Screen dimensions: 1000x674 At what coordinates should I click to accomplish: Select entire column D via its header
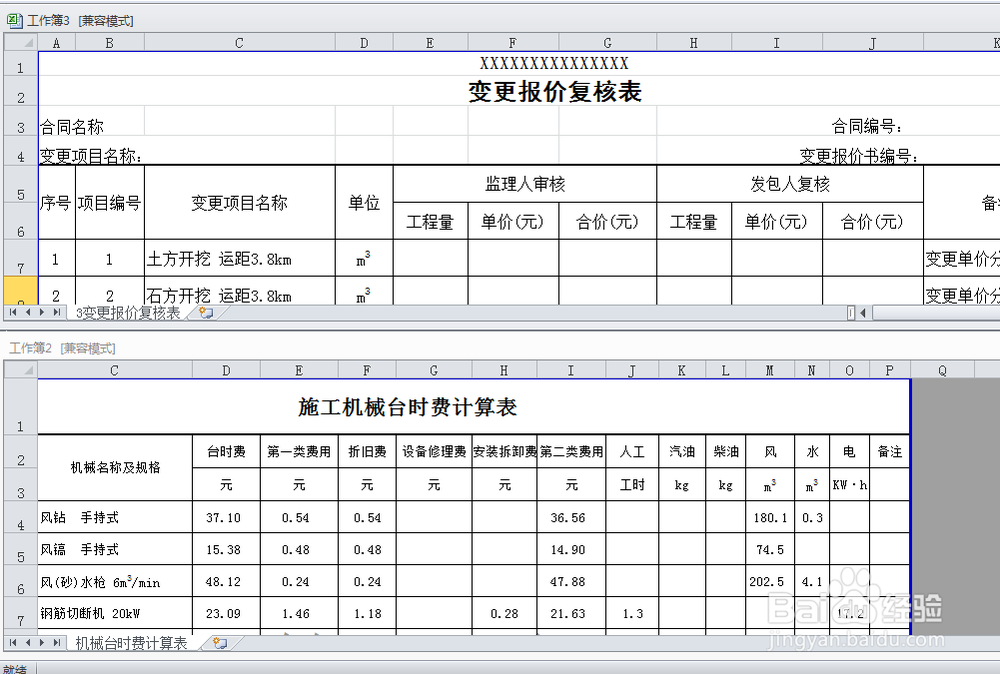pyautogui.click(x=363, y=42)
